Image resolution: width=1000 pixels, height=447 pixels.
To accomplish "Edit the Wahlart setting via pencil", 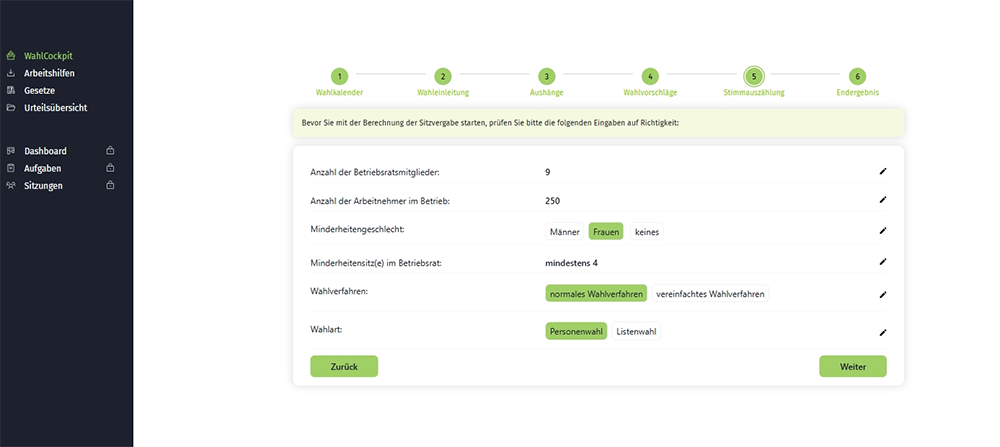I will (883, 332).
